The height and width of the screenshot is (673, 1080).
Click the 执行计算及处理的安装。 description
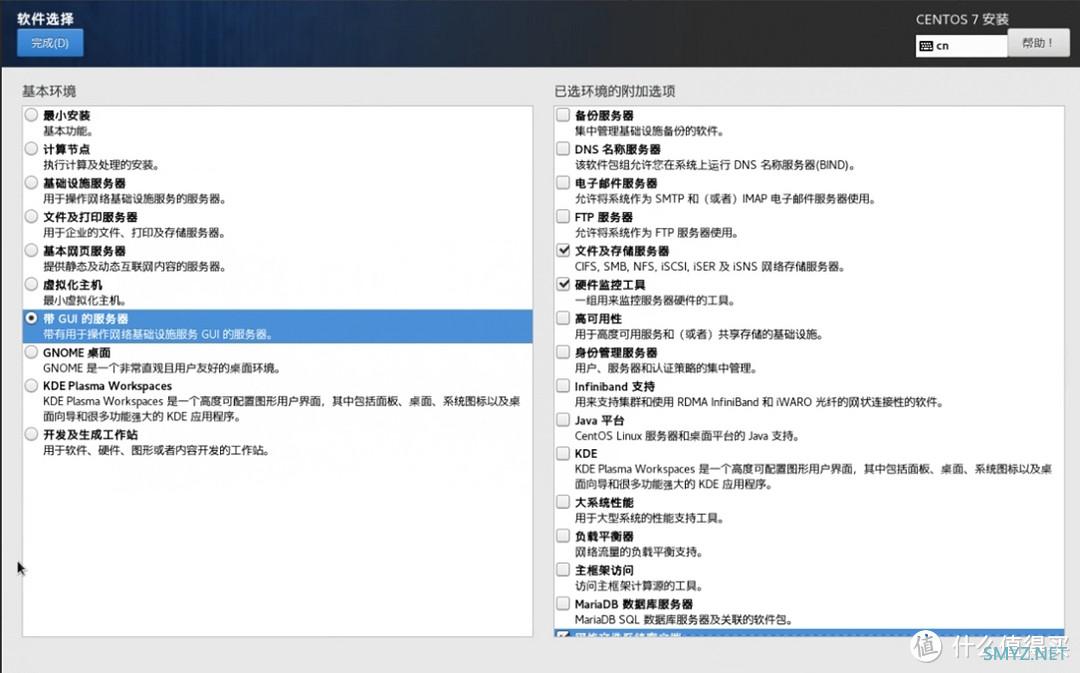coord(102,165)
